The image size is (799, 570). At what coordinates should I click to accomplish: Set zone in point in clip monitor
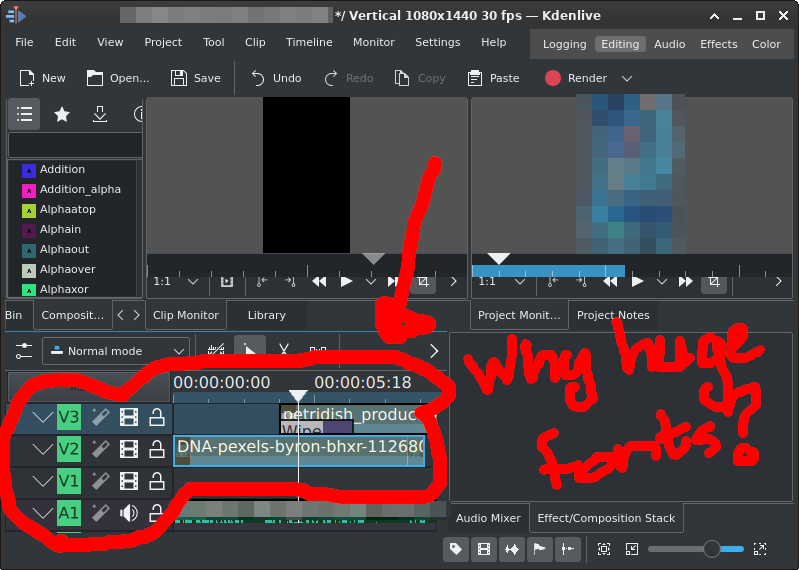coord(262,282)
